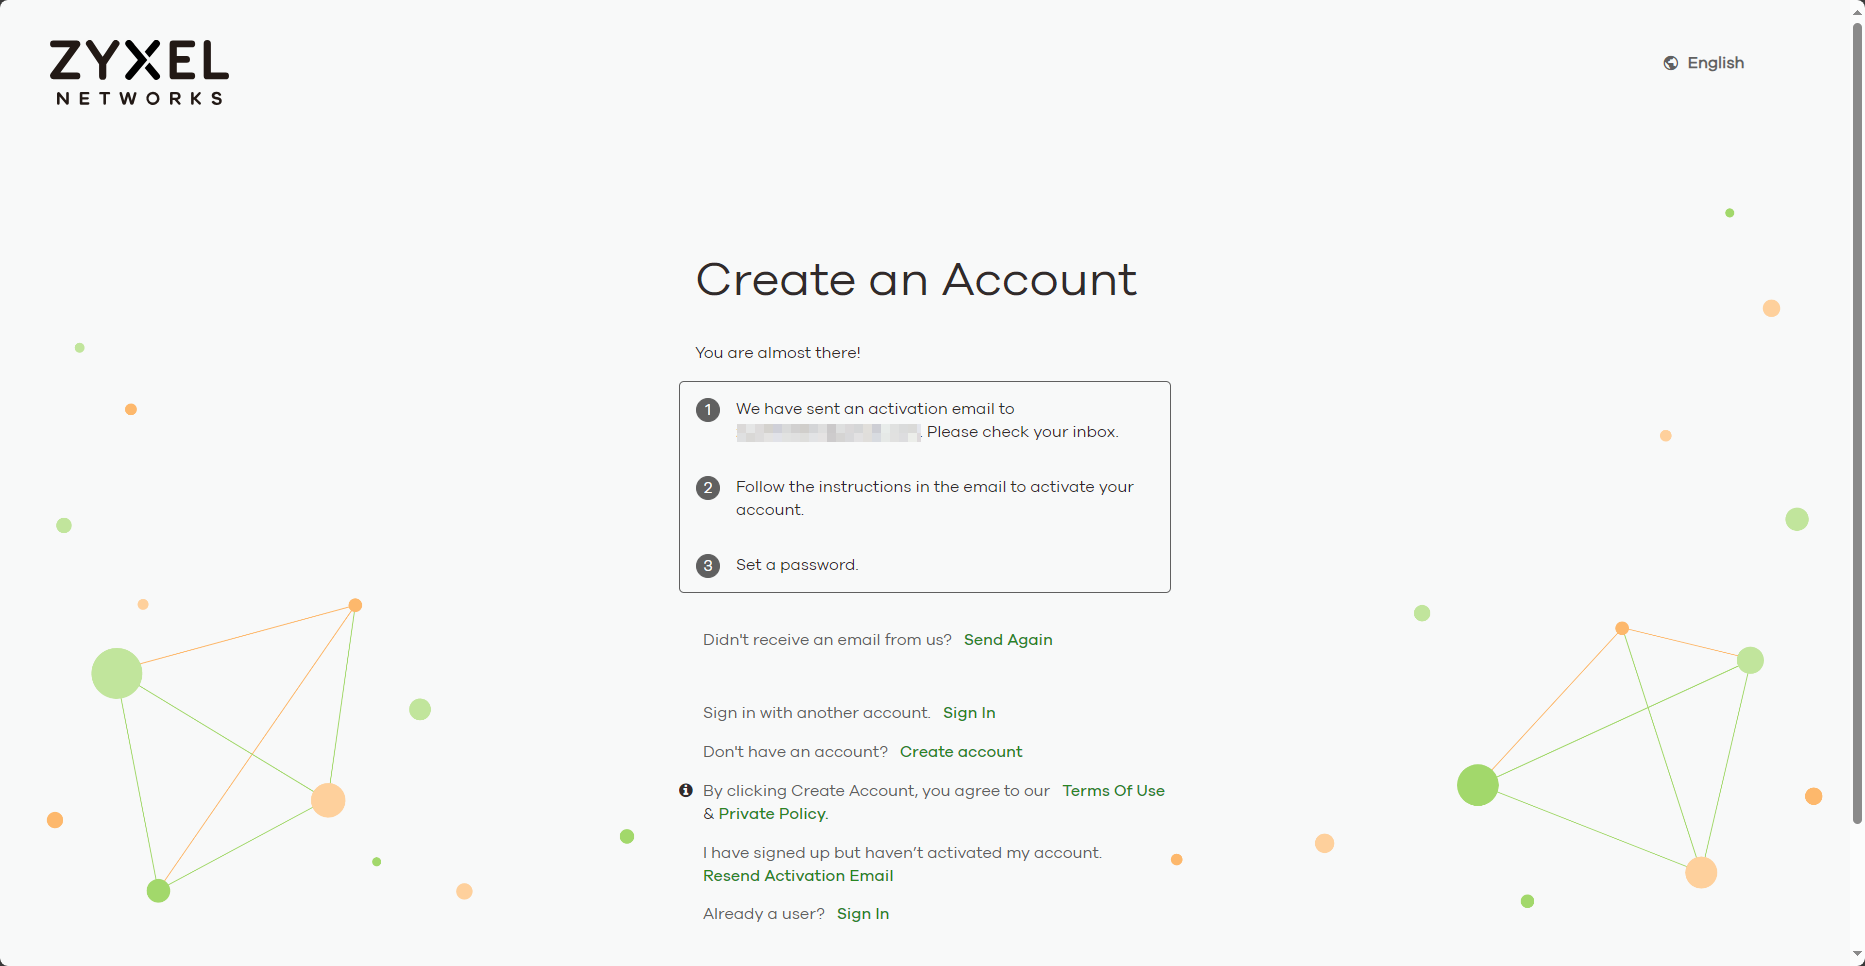The image size is (1865, 966).
Task: Click the step 3 numbered circle
Action: click(707, 565)
